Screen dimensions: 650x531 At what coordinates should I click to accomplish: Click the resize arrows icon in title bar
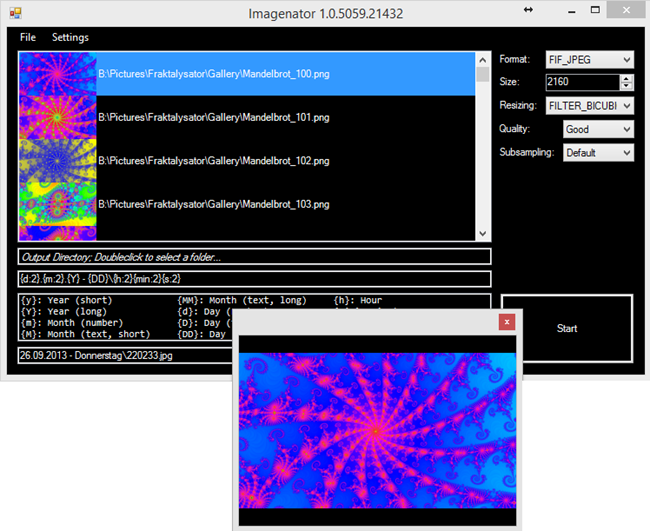coord(528,10)
